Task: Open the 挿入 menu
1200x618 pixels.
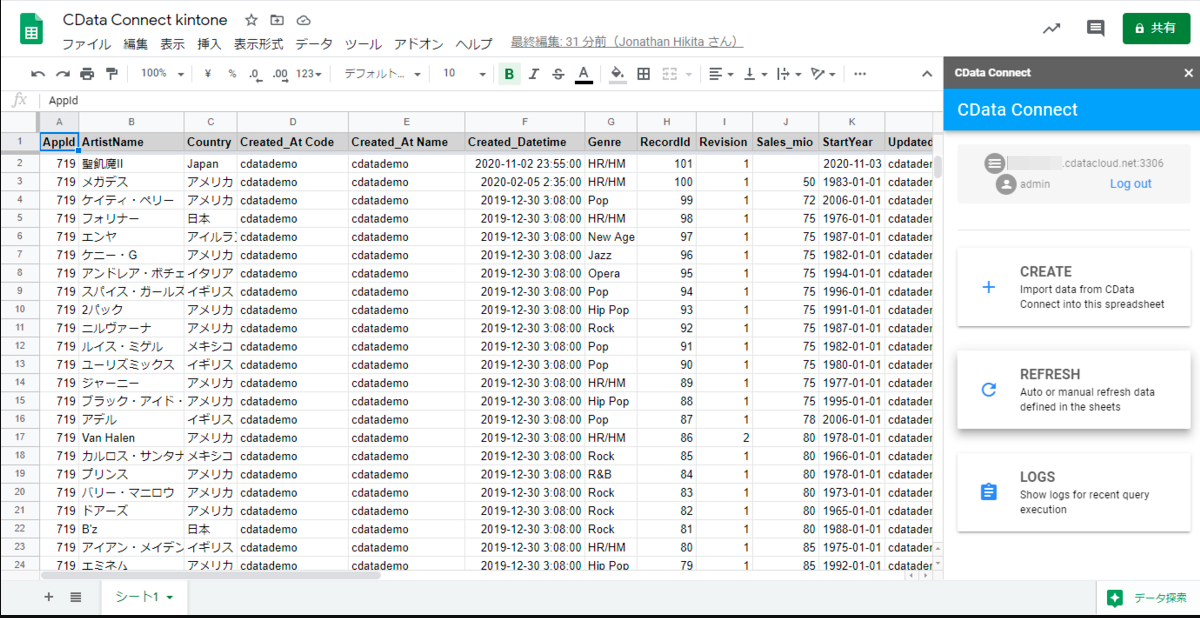Action: point(209,44)
